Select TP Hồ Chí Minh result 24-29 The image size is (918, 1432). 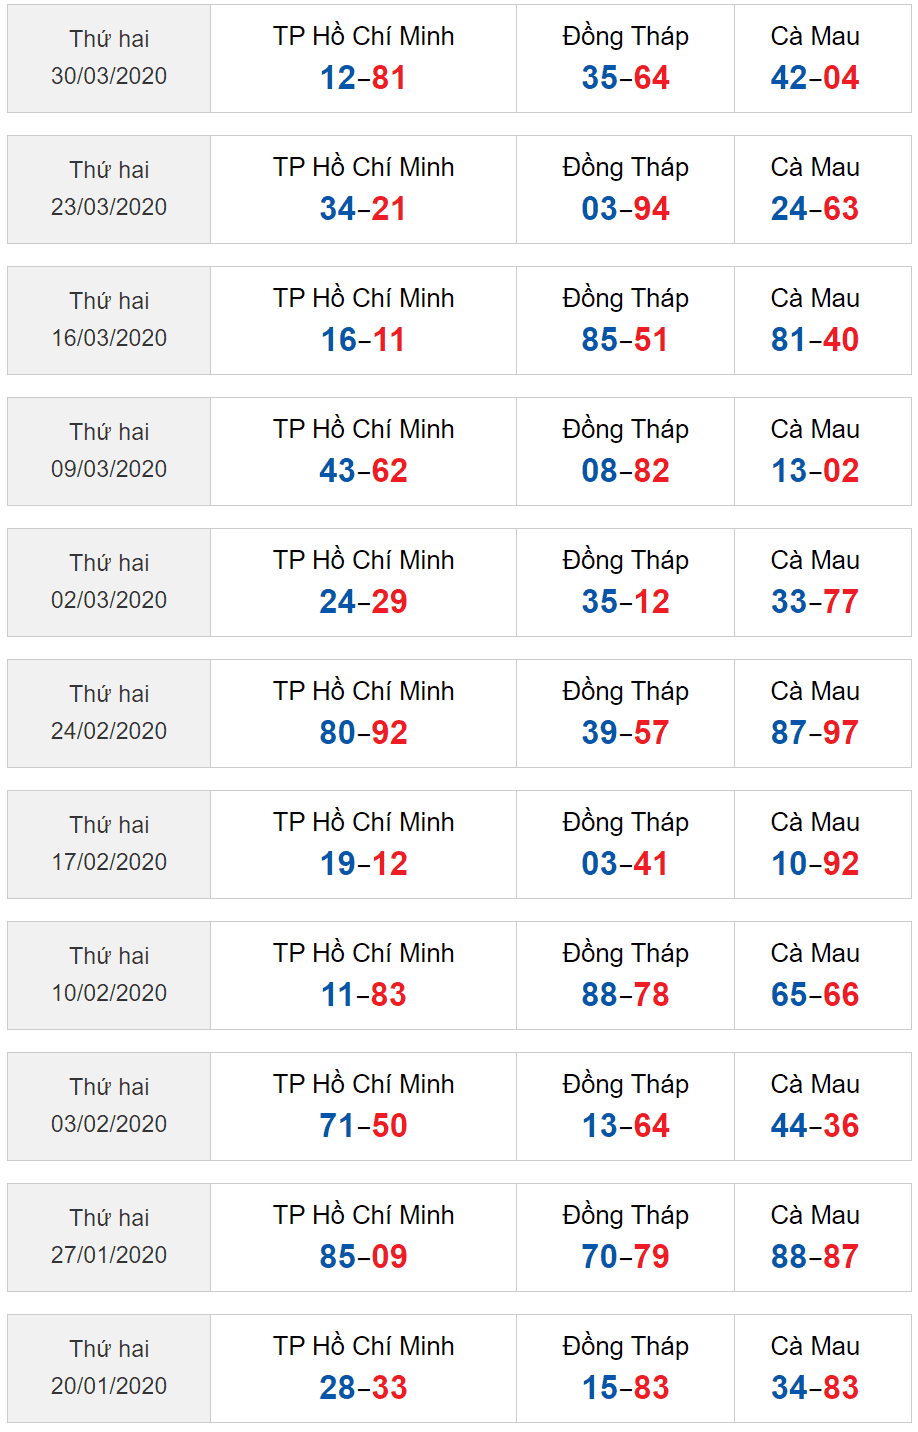363,602
